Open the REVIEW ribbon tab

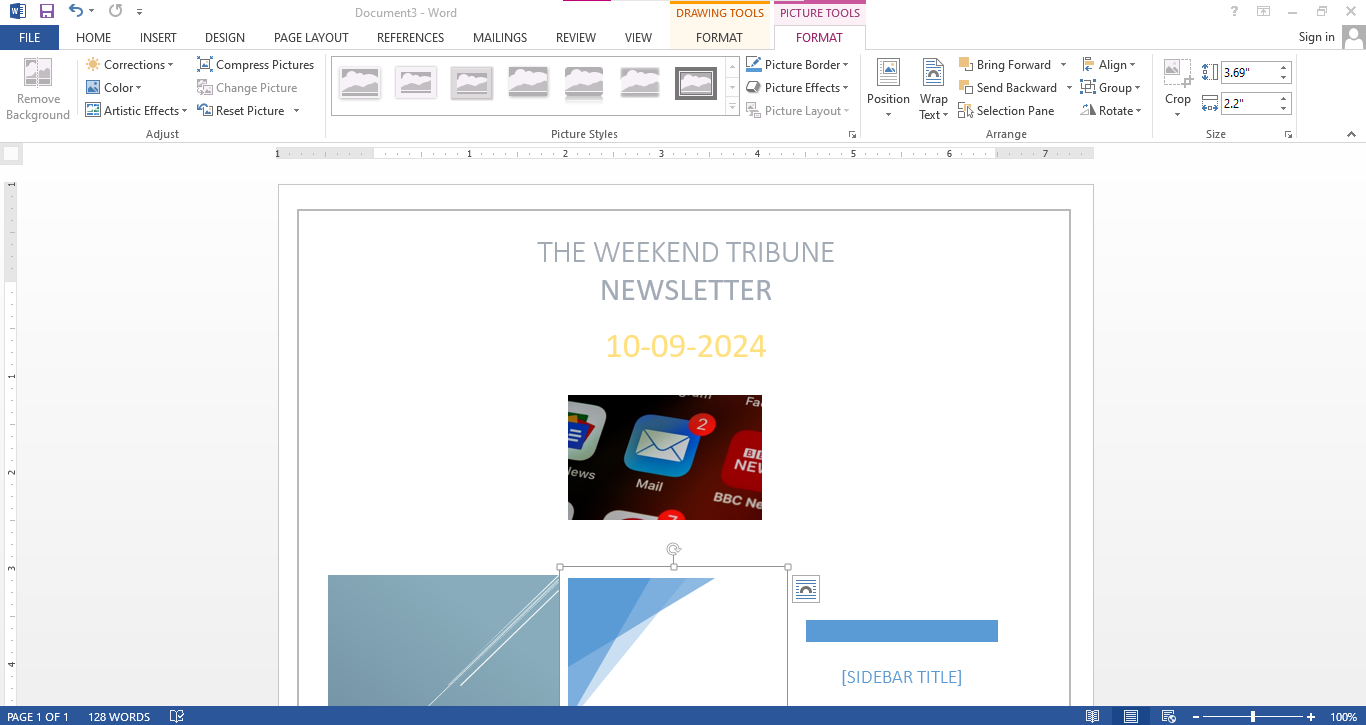click(x=575, y=37)
